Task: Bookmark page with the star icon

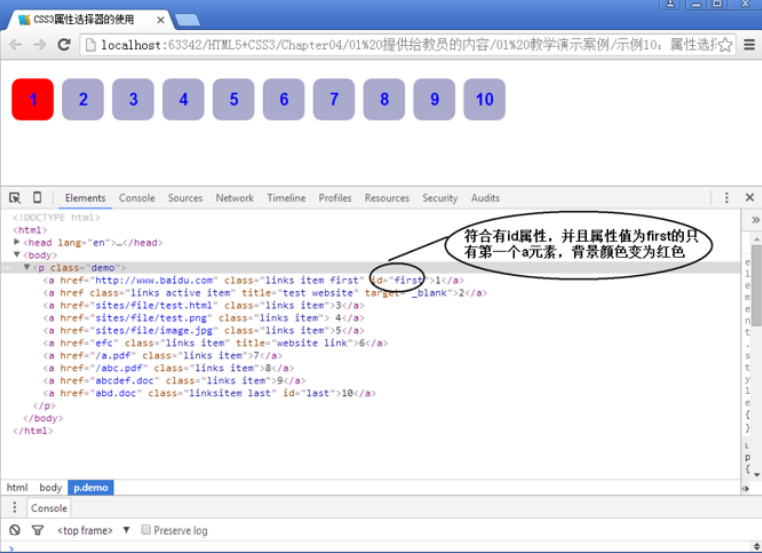Action: [725, 45]
